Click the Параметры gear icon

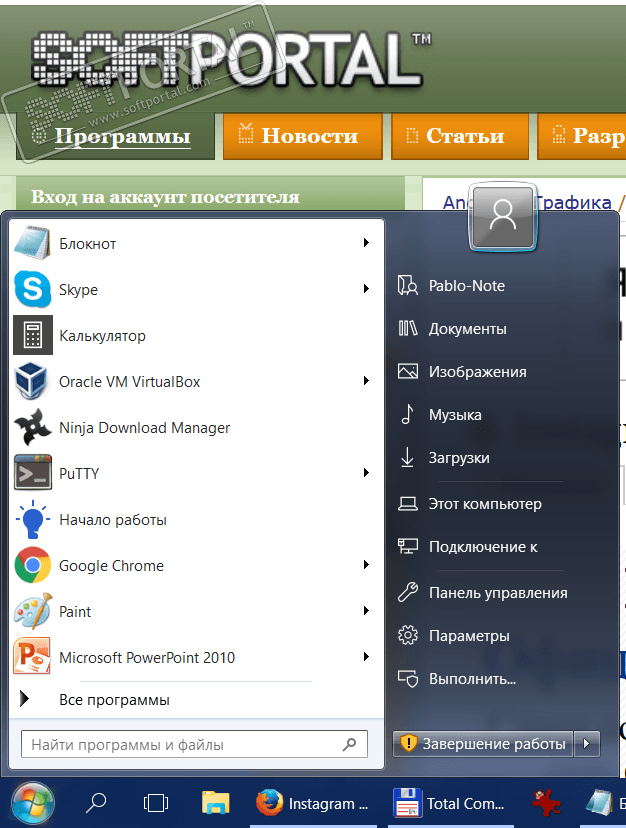click(407, 635)
